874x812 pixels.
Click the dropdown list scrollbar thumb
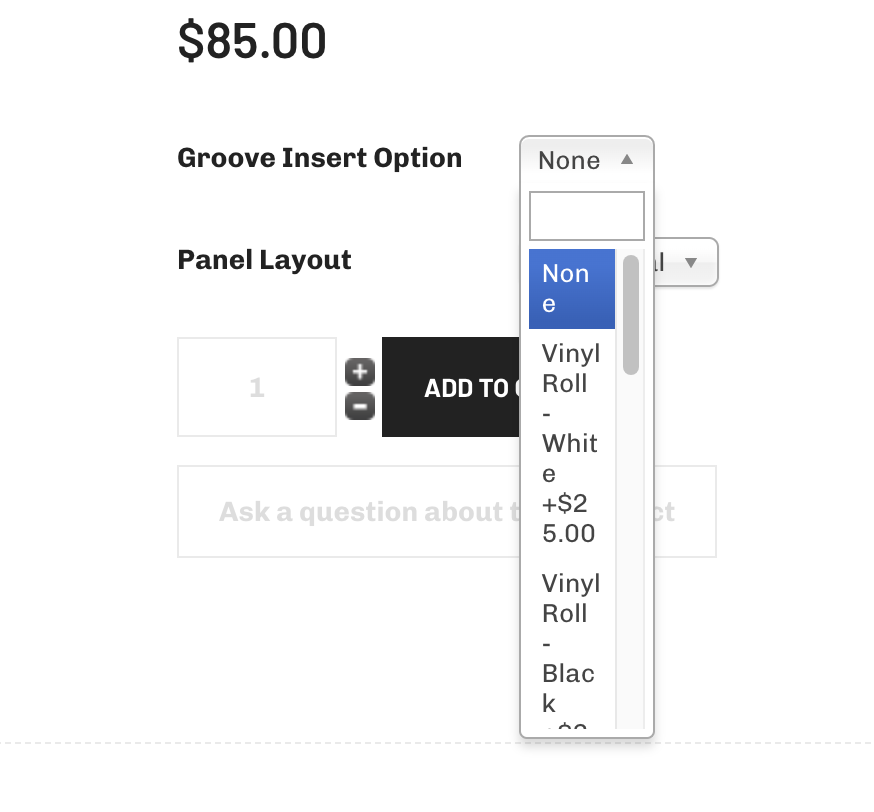pos(630,315)
